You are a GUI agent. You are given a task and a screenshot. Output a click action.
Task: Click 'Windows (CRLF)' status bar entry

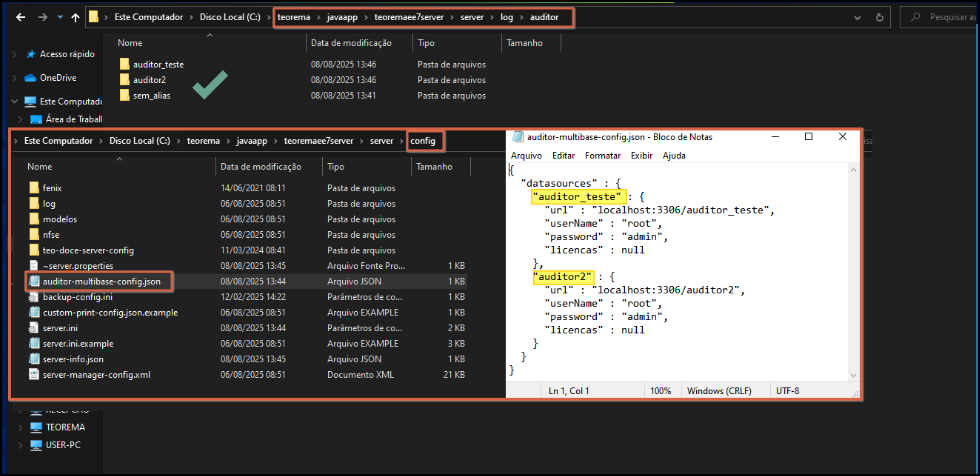click(719, 391)
